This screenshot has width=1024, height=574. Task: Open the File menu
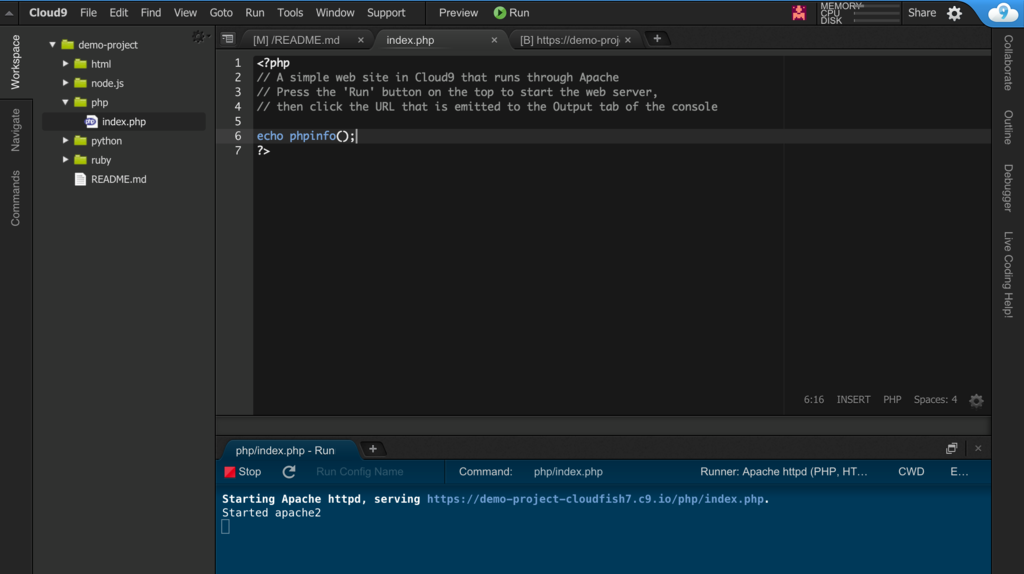coord(88,12)
